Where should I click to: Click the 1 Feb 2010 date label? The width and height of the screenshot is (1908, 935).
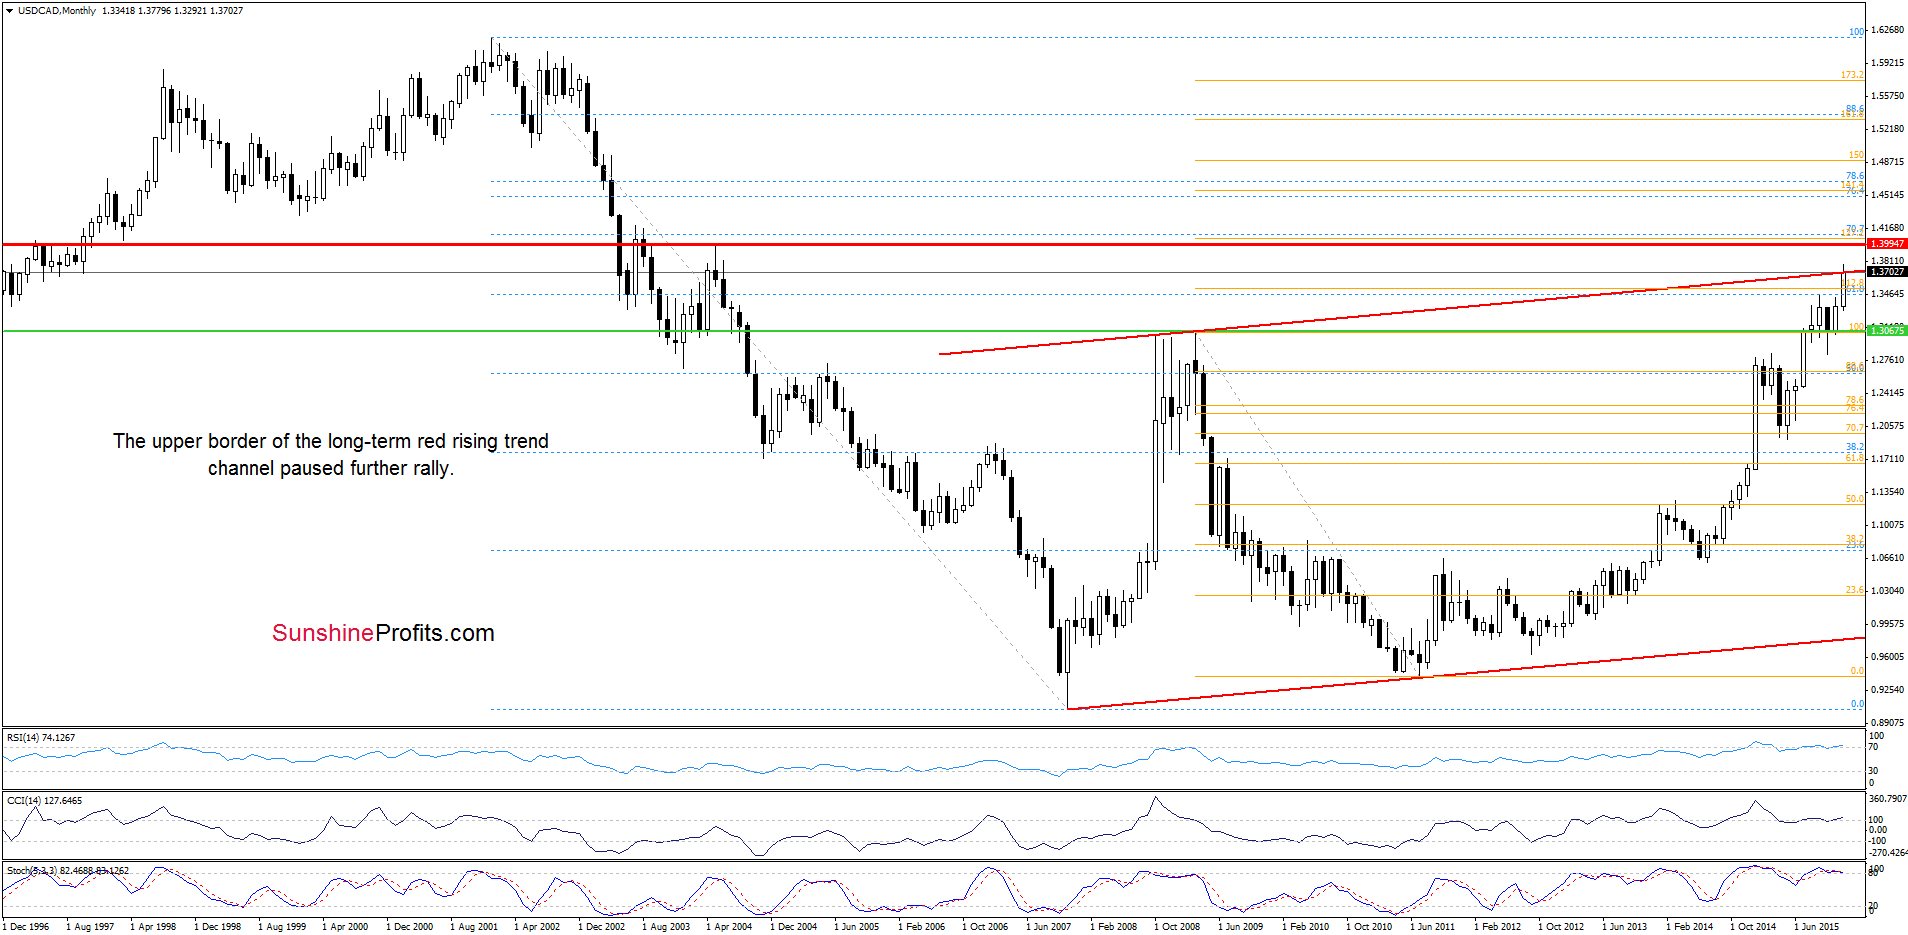click(x=1306, y=927)
